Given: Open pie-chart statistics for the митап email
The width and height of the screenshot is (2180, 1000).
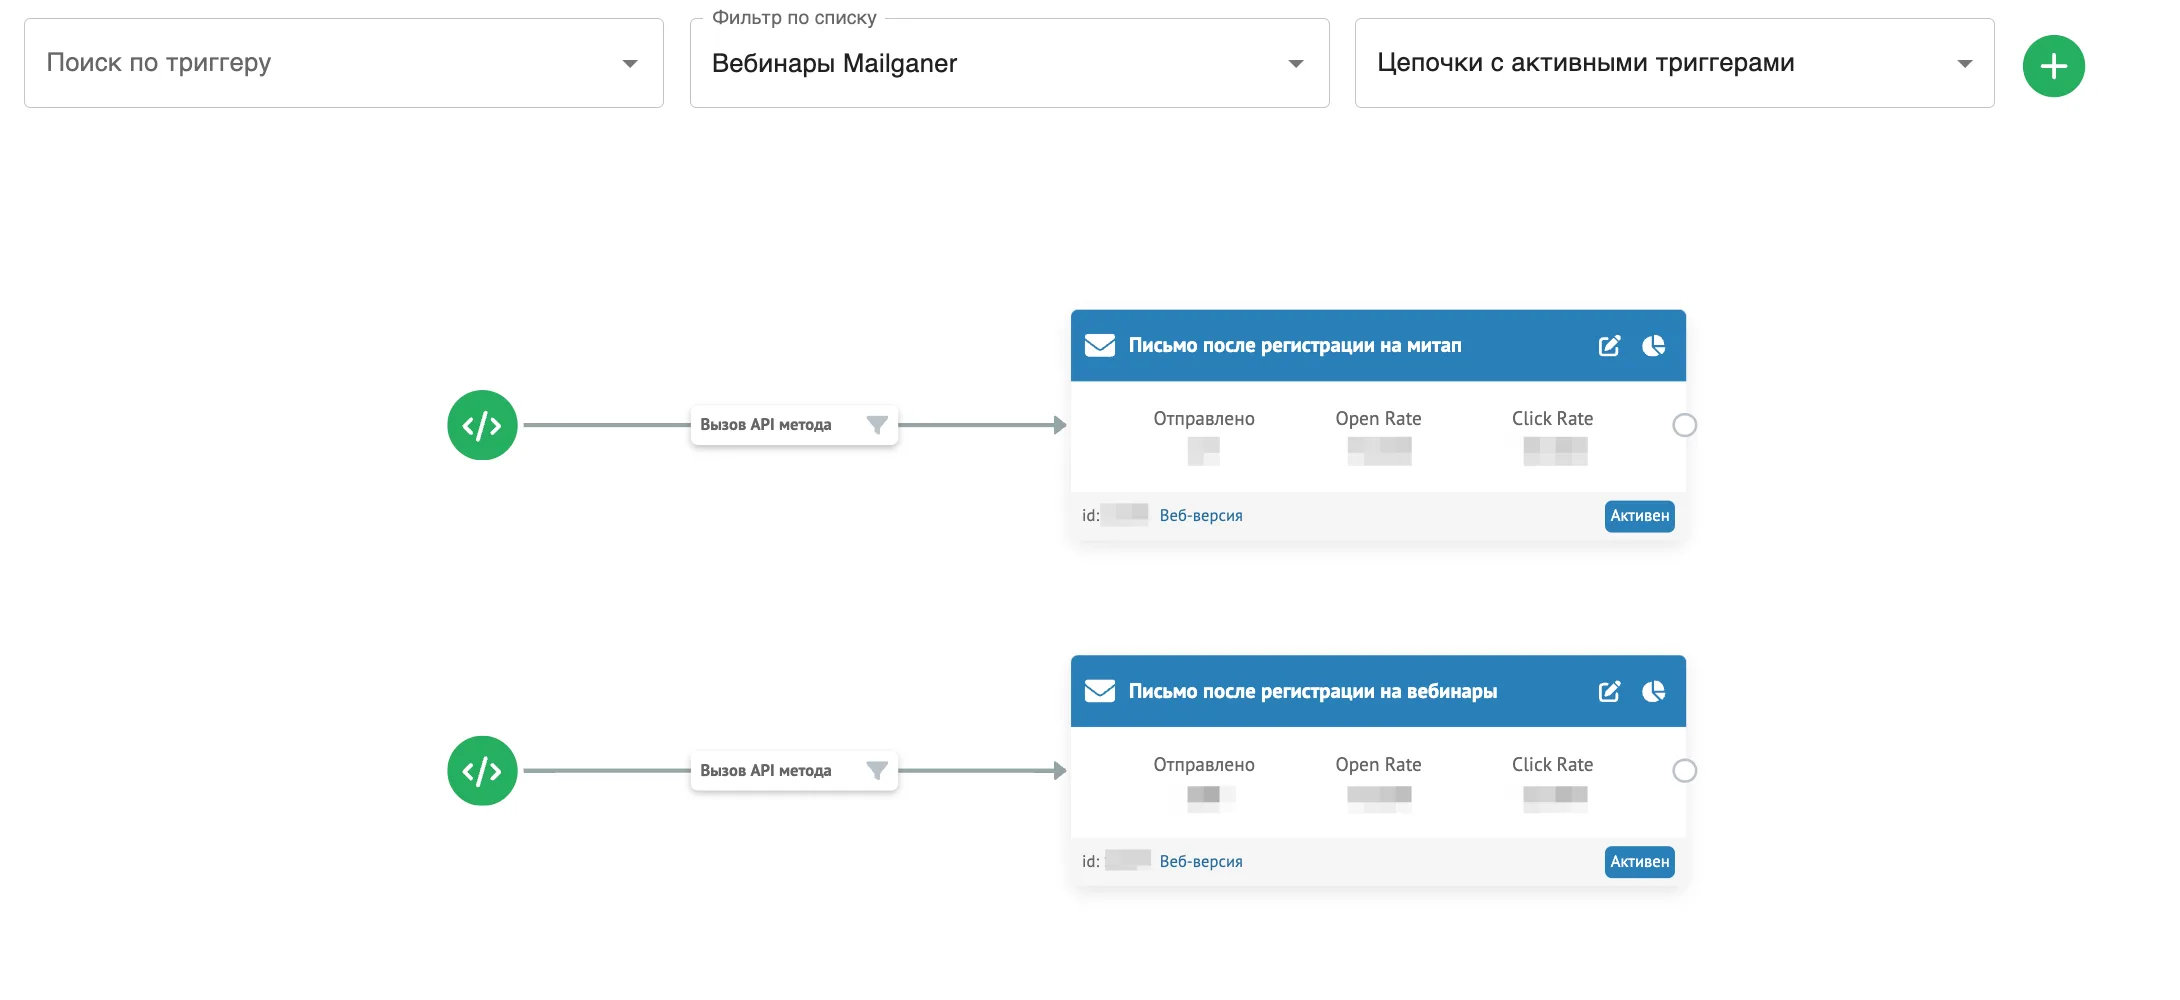Looking at the screenshot, I should [x=1653, y=346].
